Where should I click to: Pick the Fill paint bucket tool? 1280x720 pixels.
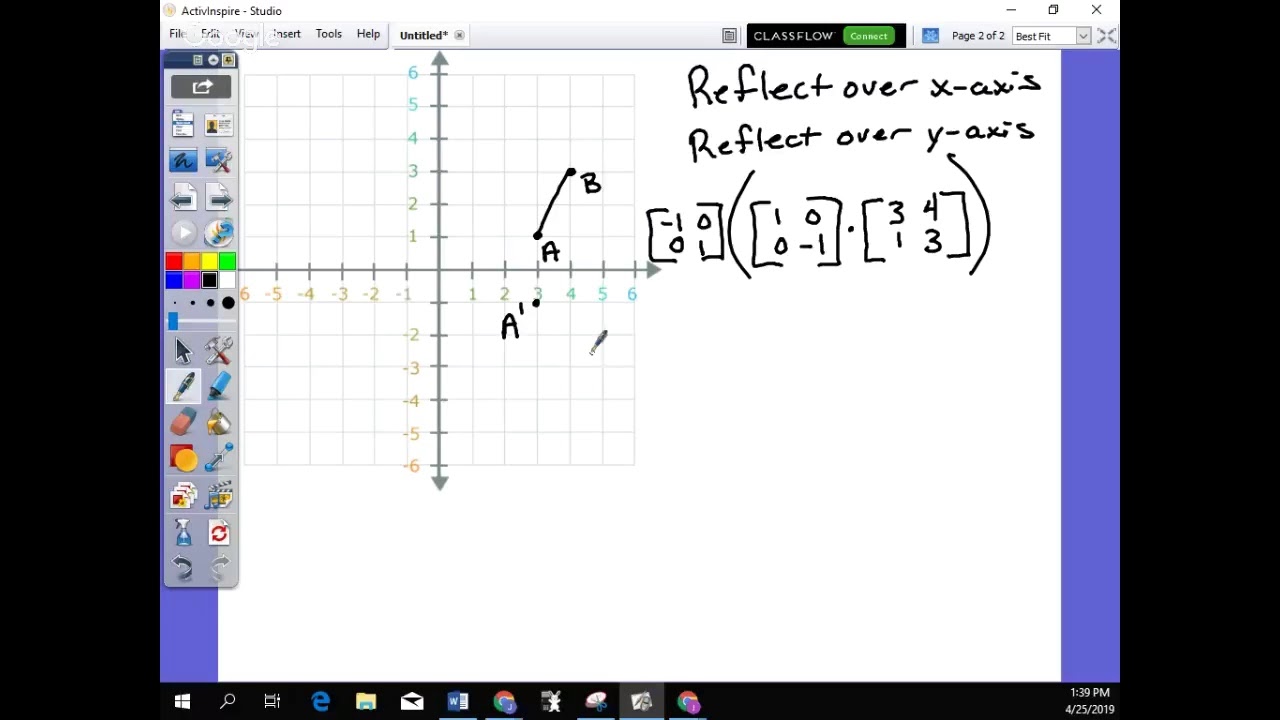point(219,423)
